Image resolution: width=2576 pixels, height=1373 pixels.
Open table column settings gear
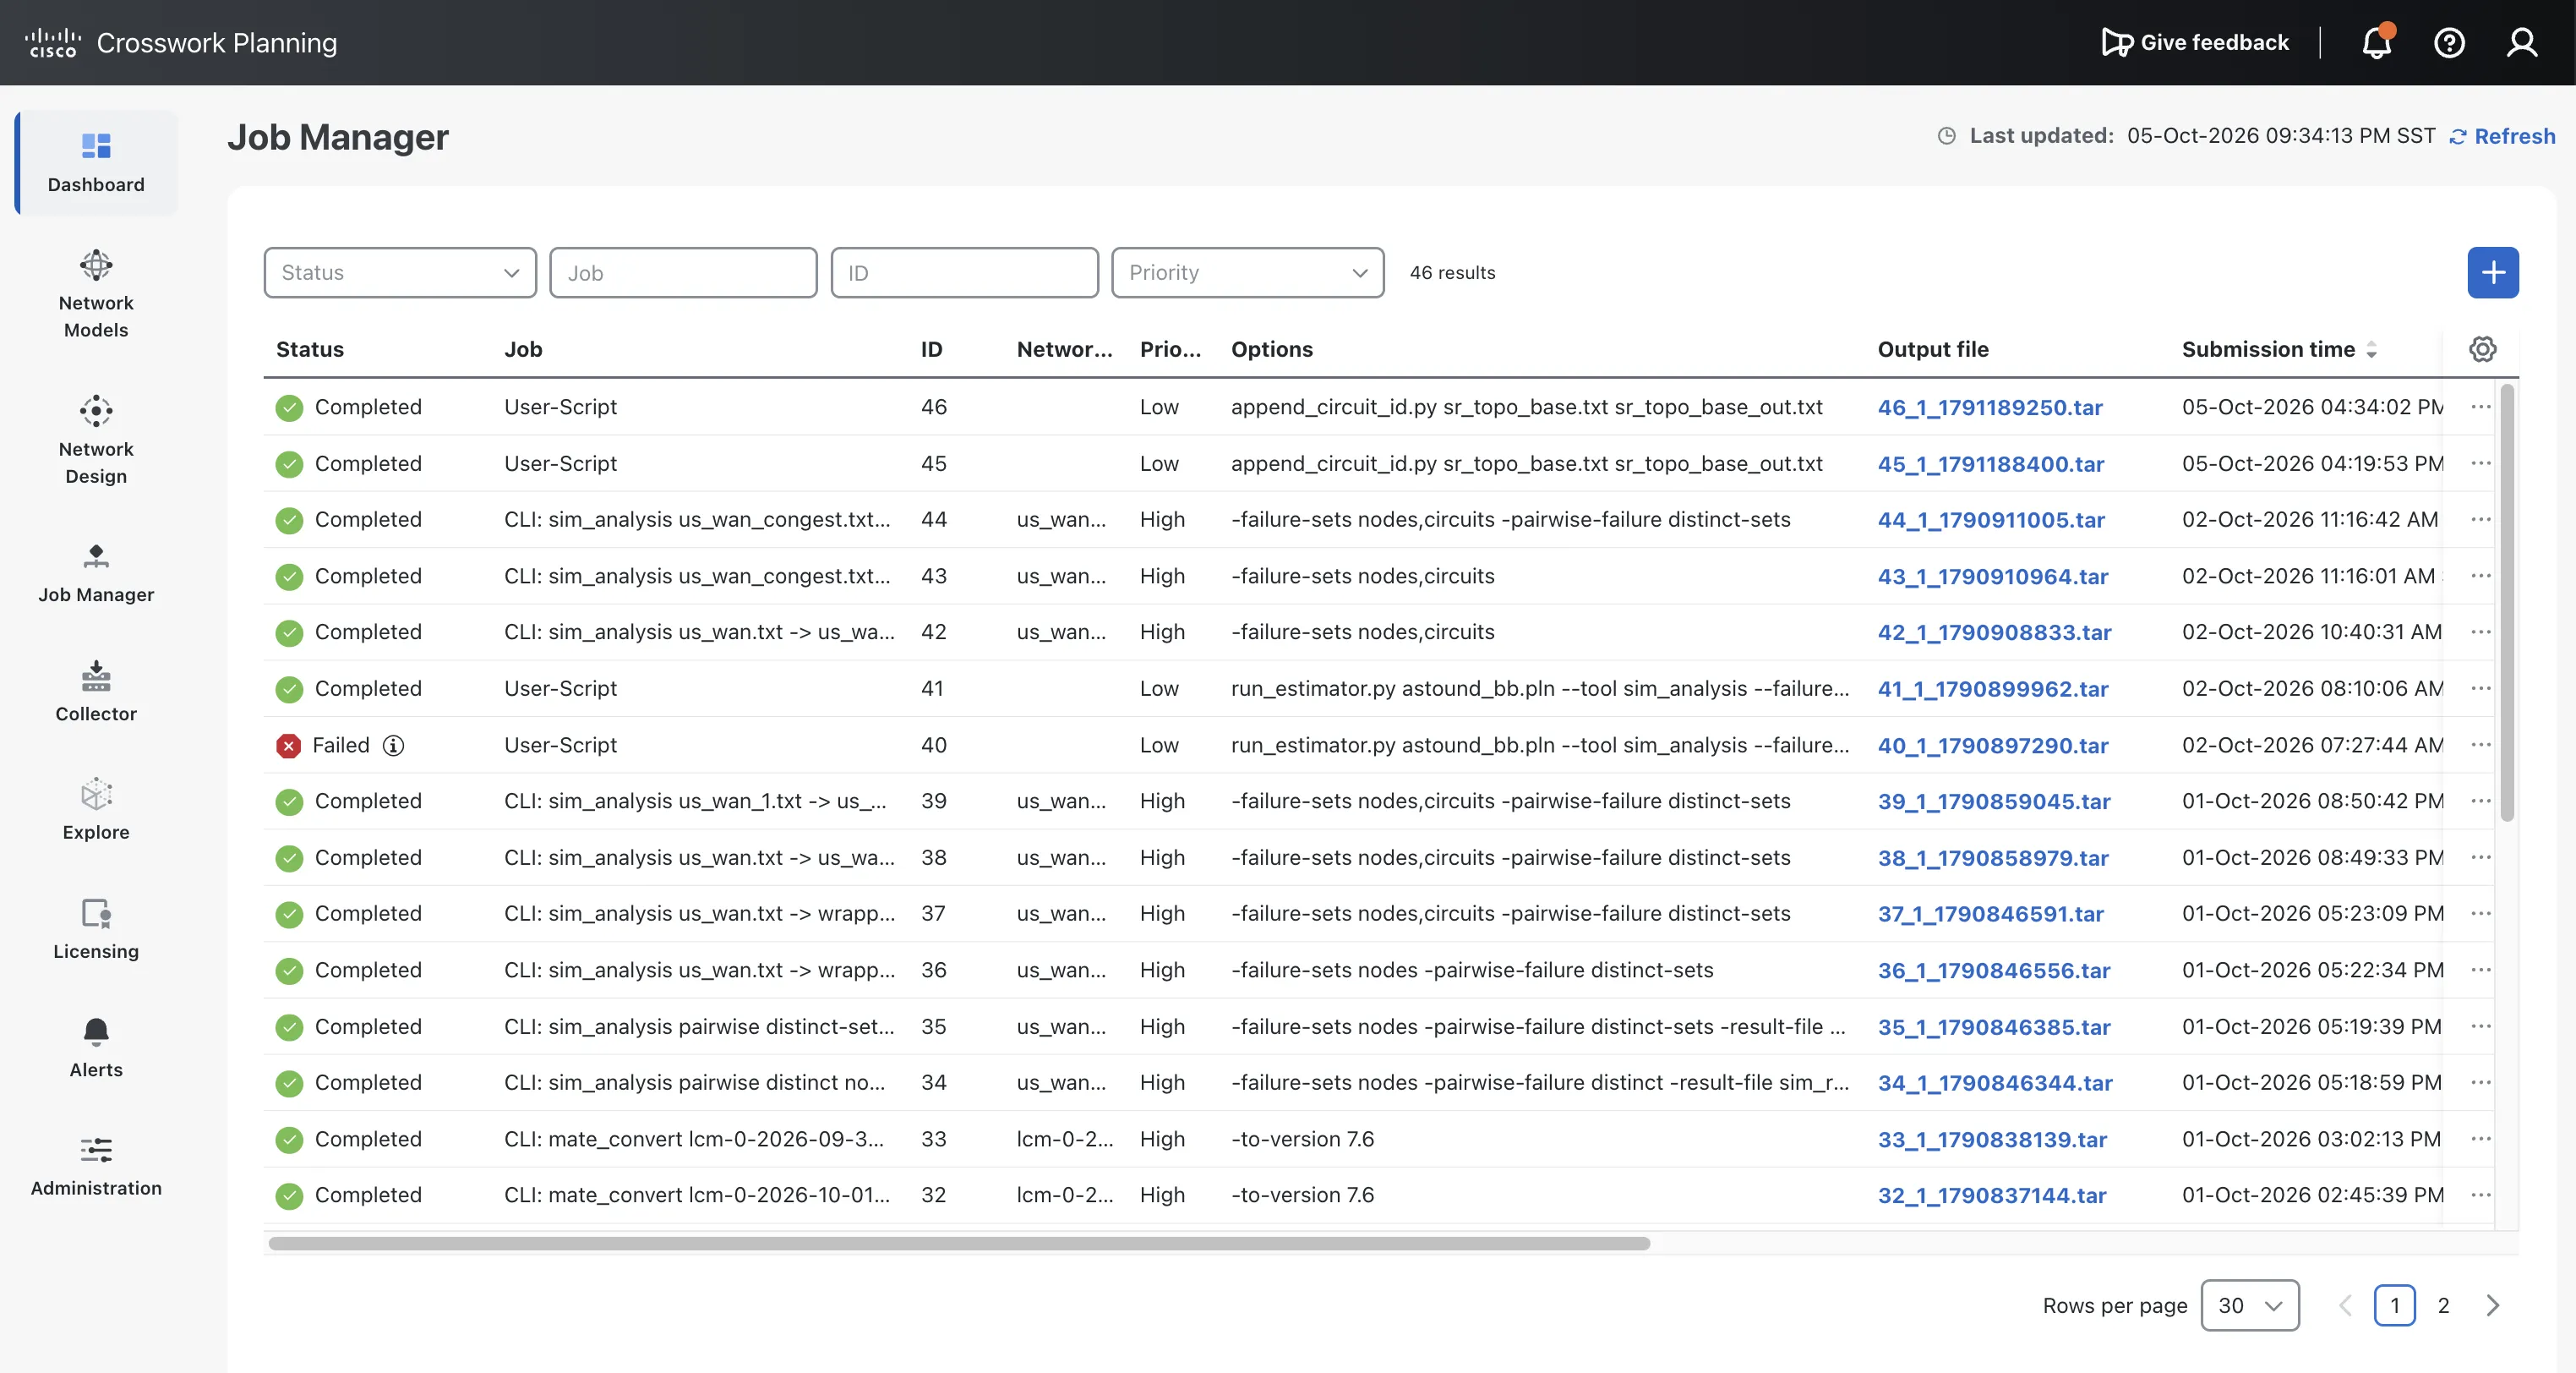coord(2483,349)
